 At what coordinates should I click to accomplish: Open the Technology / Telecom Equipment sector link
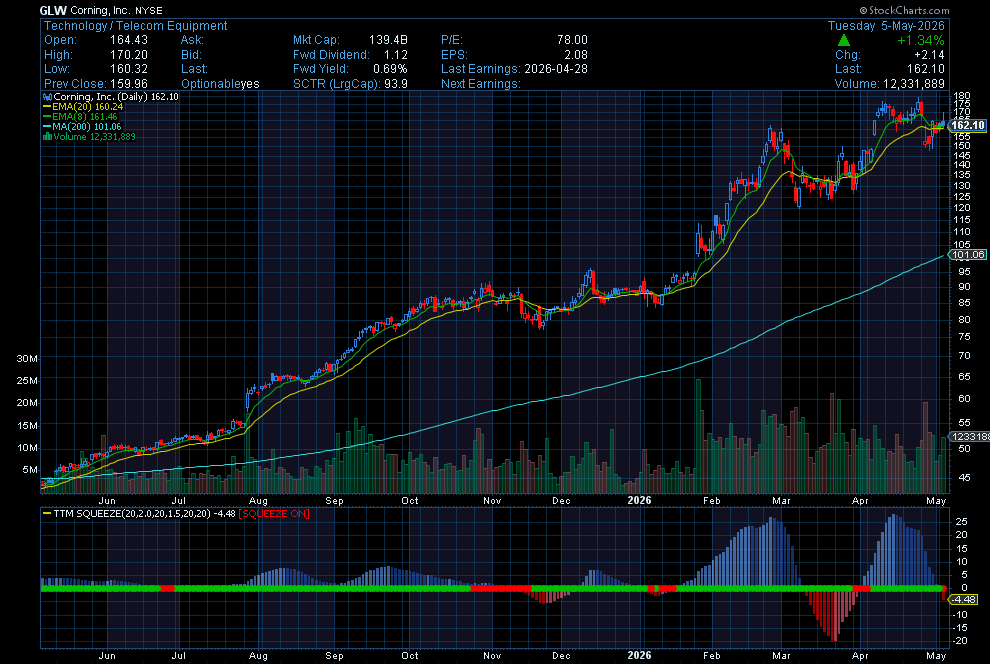coord(135,26)
